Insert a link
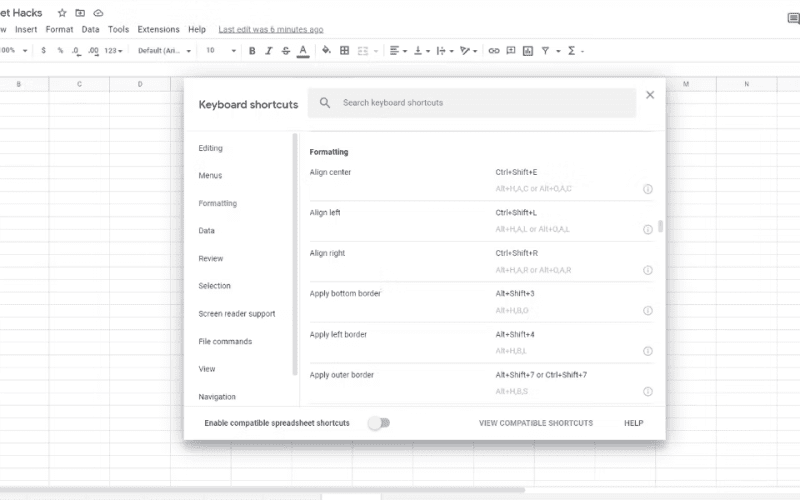Viewport: 800px width, 500px height. coord(494,51)
